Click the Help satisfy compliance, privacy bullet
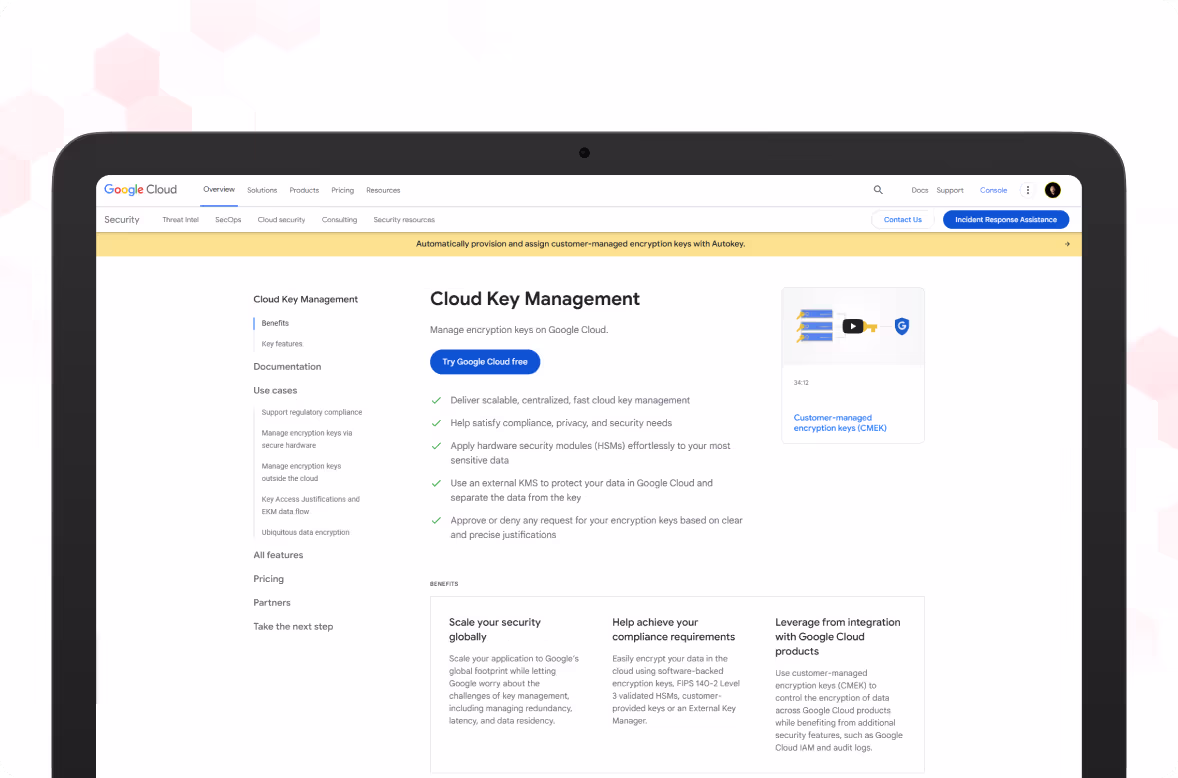This screenshot has width=1178, height=778. [560, 423]
